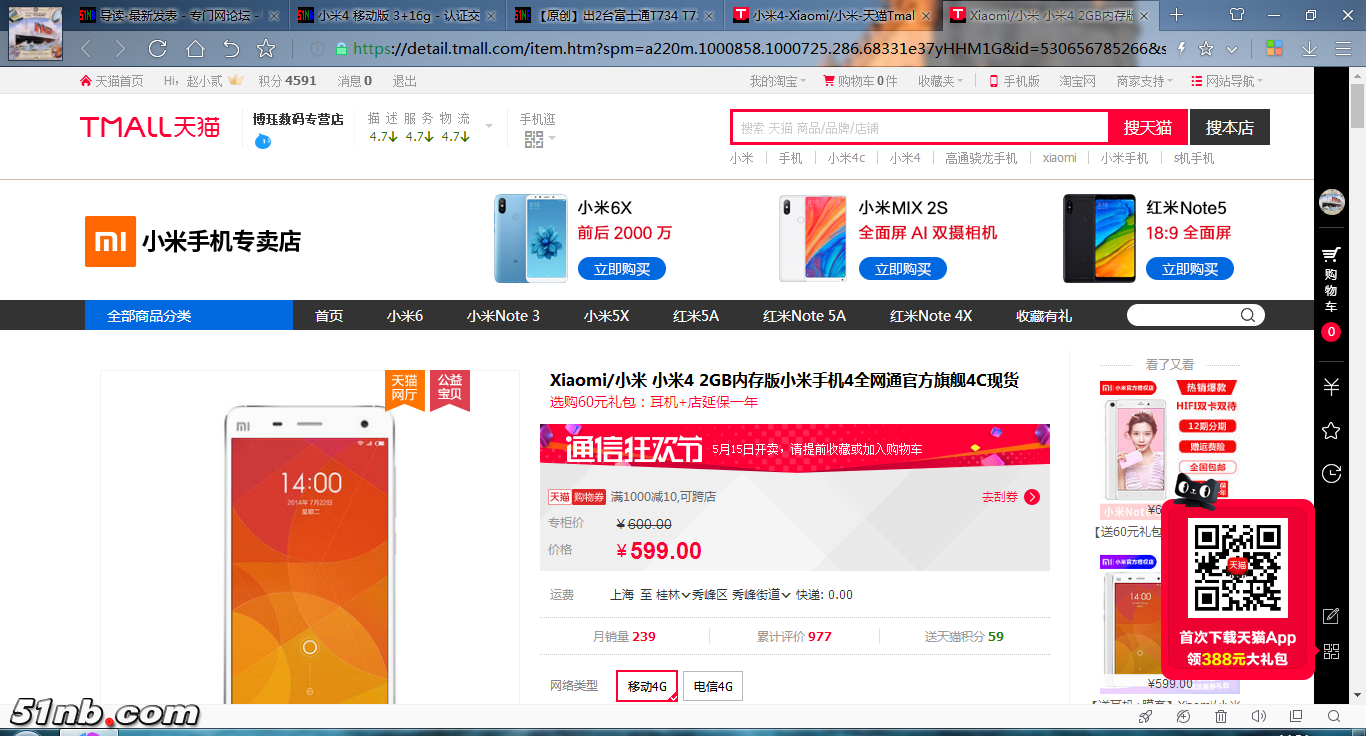Image resolution: width=1366 pixels, height=736 pixels.
Task: Click the yen assets icon in the sidebar
Action: tap(1331, 387)
